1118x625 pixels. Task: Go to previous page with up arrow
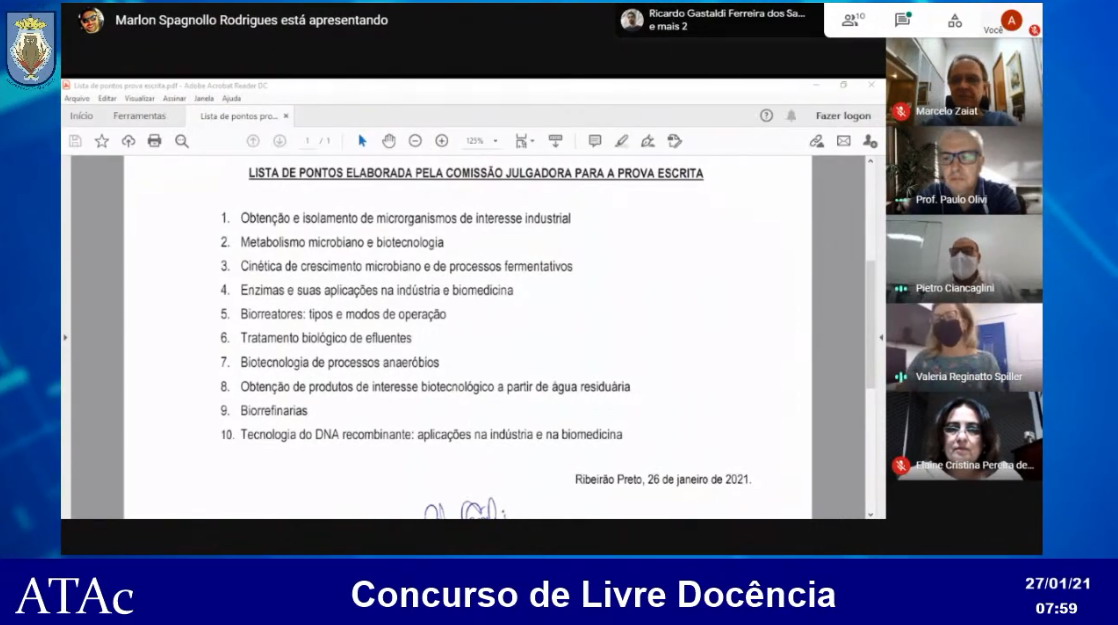click(253, 141)
